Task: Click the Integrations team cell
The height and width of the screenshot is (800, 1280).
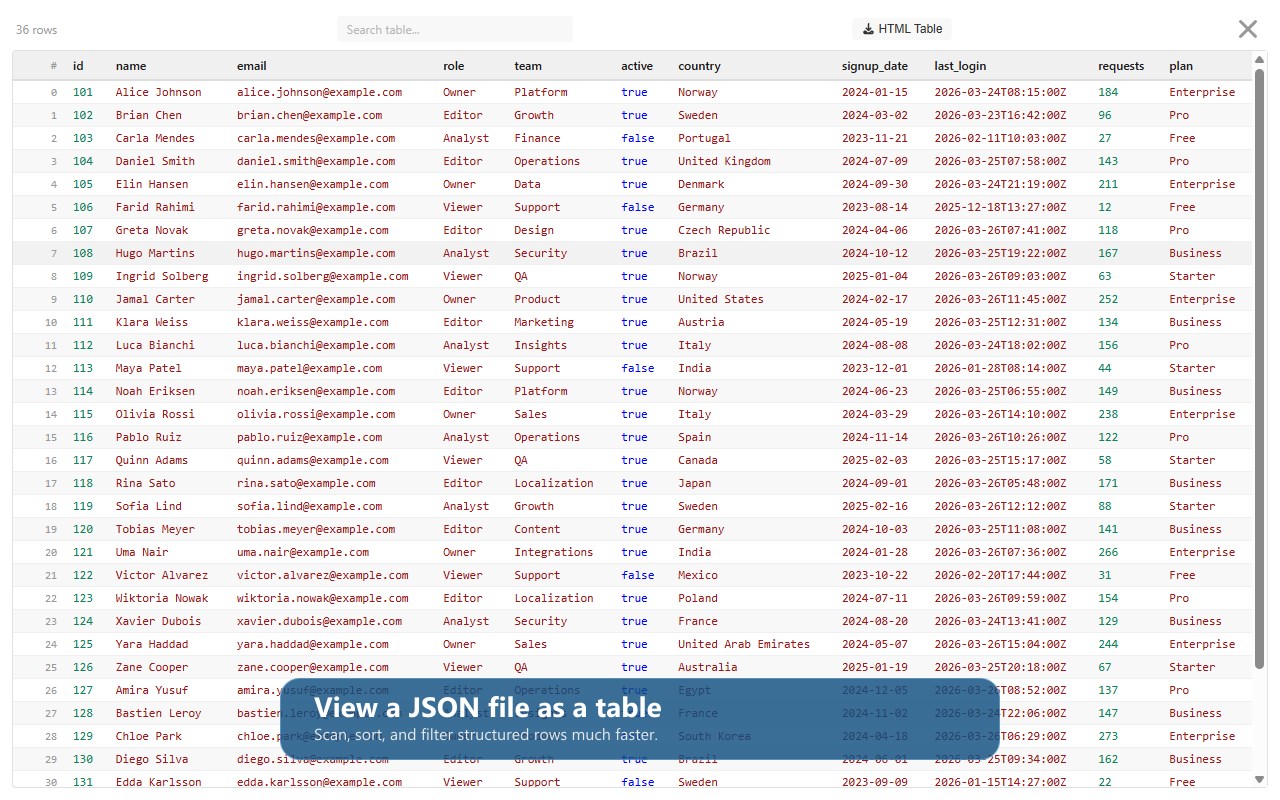Action: point(553,552)
